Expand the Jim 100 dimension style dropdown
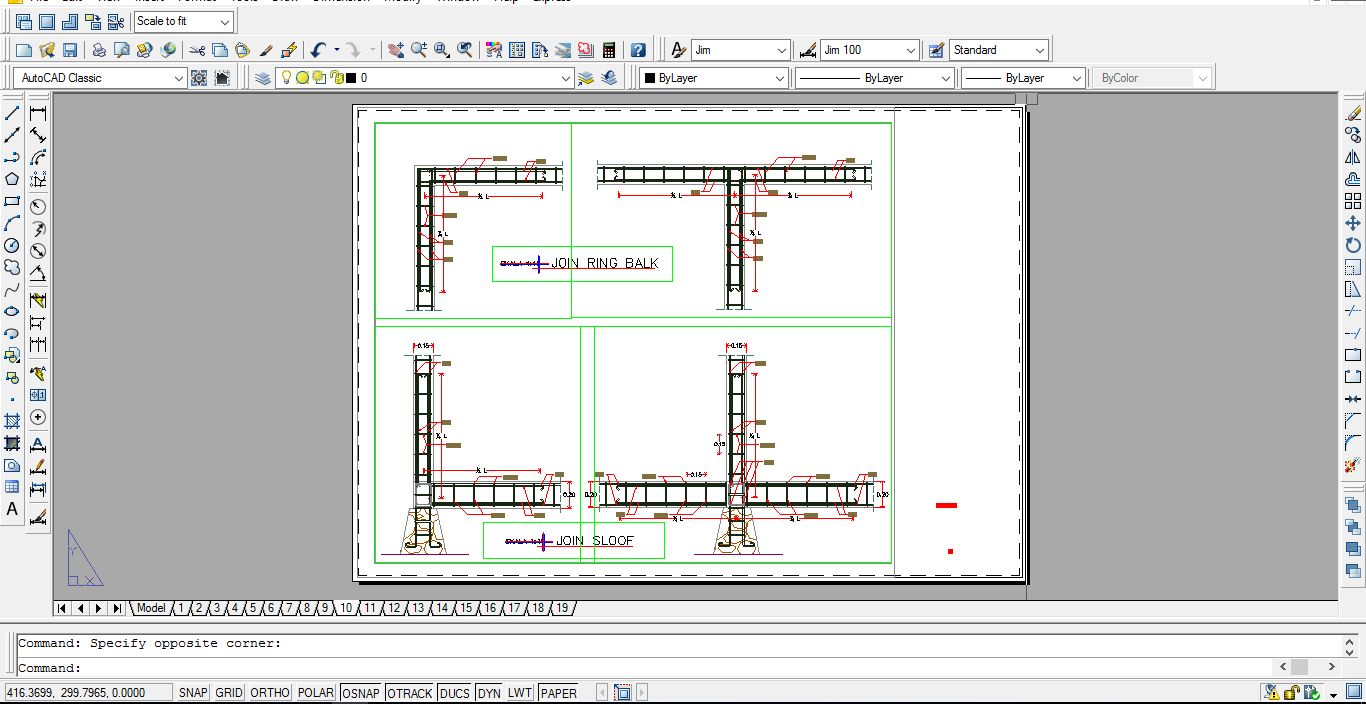This screenshot has width=1366, height=704. [x=910, y=50]
